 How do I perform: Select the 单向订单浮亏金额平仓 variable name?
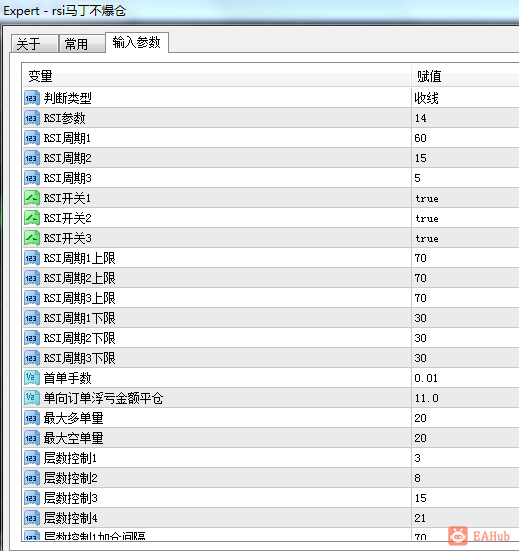coord(103,398)
